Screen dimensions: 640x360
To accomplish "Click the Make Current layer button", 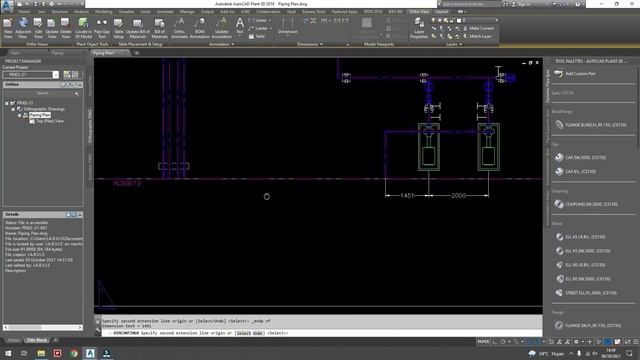I will click(x=478, y=28).
